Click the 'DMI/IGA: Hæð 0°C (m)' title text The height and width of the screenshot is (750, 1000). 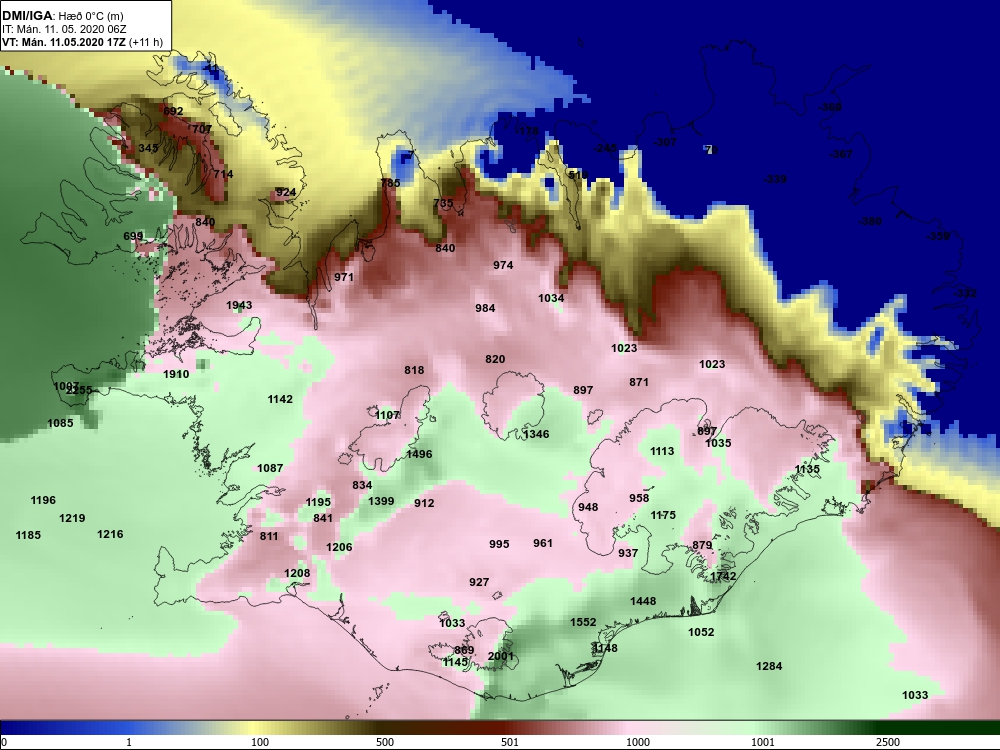coord(62,16)
